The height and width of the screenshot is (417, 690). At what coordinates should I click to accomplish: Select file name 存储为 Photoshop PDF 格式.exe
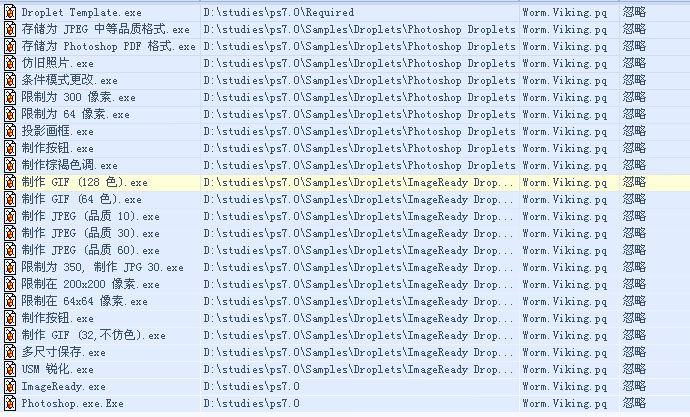point(108,46)
